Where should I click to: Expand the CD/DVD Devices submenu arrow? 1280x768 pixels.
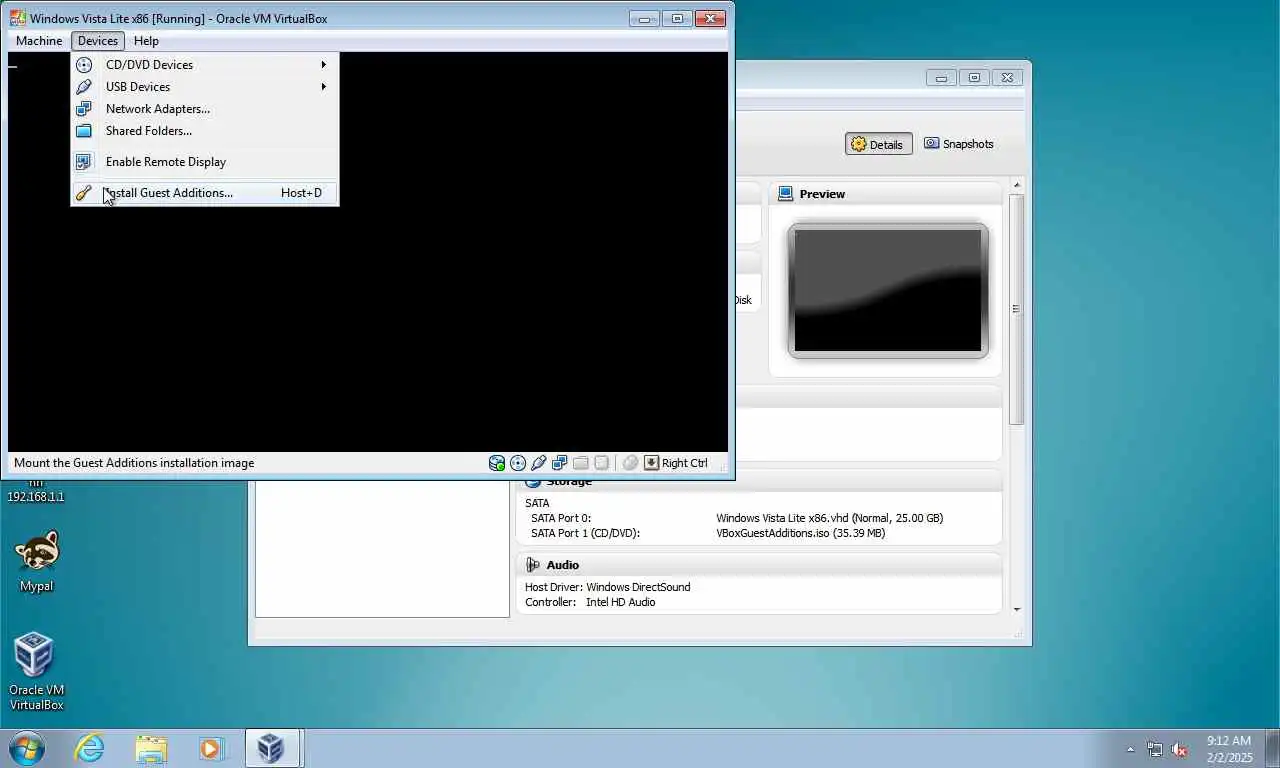pyautogui.click(x=323, y=65)
